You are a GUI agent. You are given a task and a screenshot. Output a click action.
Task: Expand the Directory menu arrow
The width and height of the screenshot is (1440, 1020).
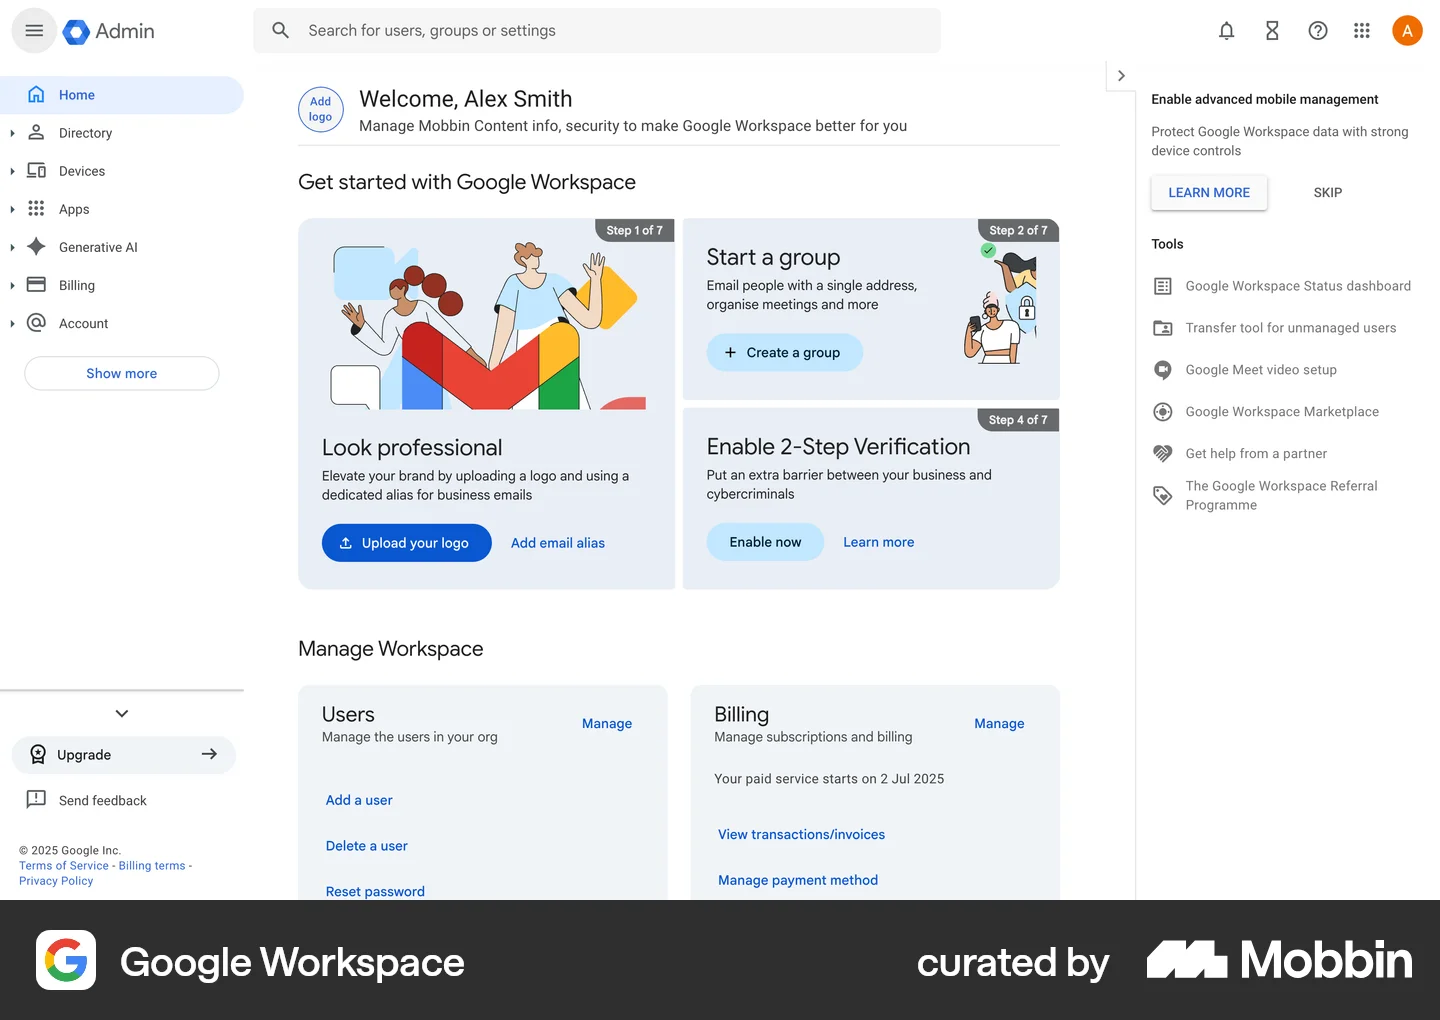tap(12, 133)
